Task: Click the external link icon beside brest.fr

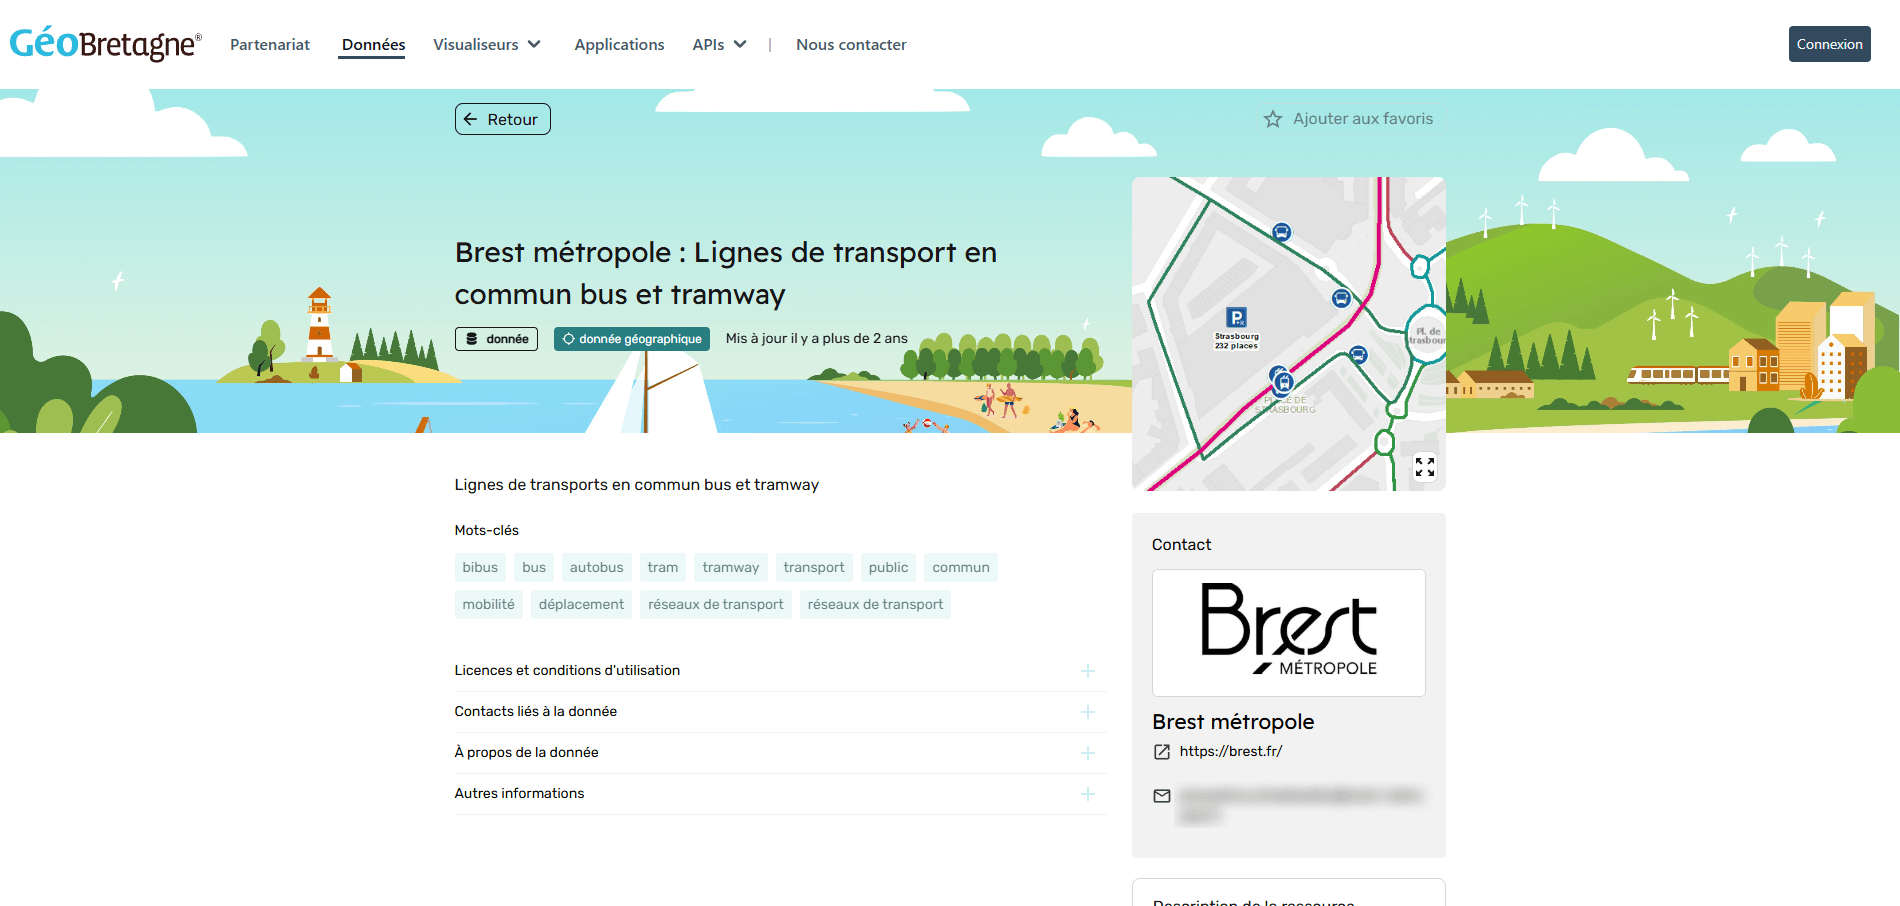Action: click(1162, 752)
